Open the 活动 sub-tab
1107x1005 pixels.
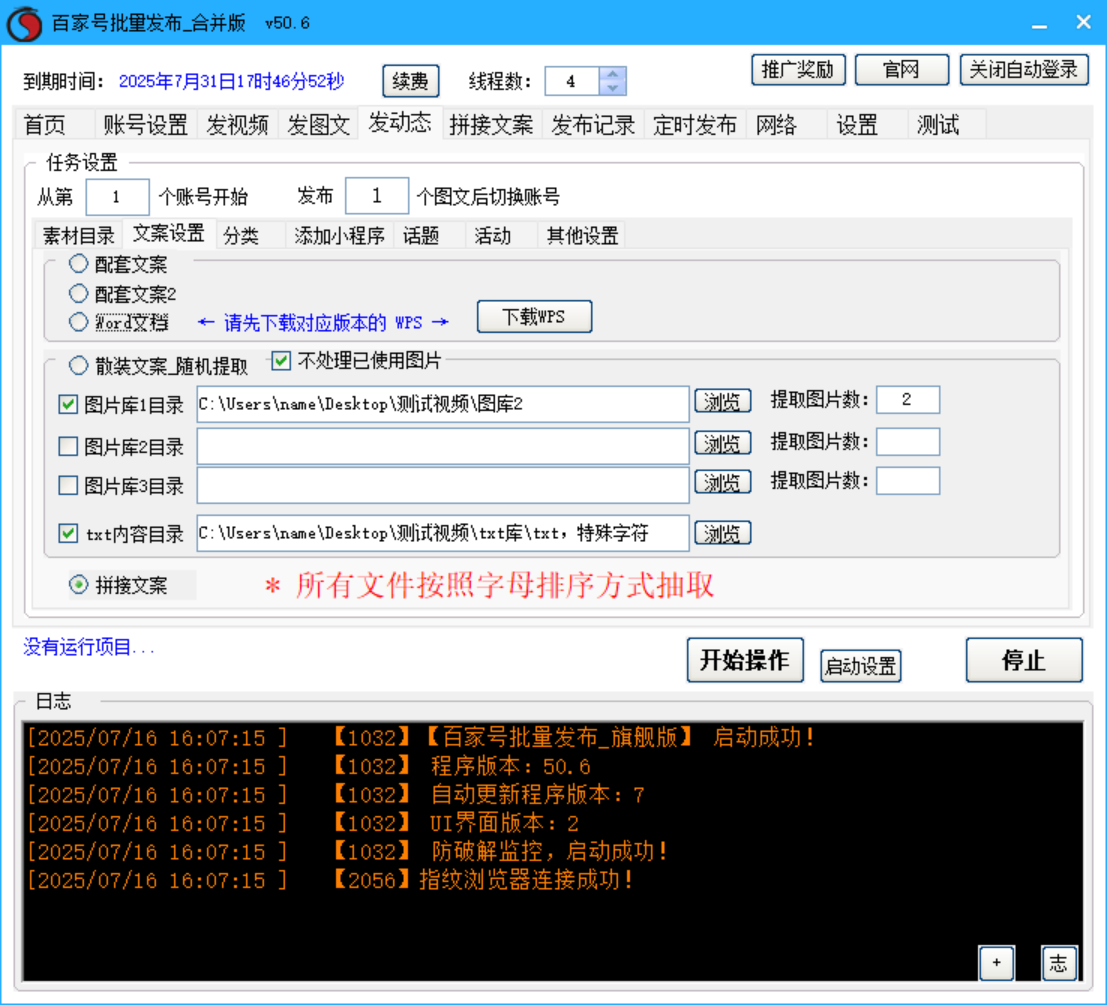(x=501, y=235)
